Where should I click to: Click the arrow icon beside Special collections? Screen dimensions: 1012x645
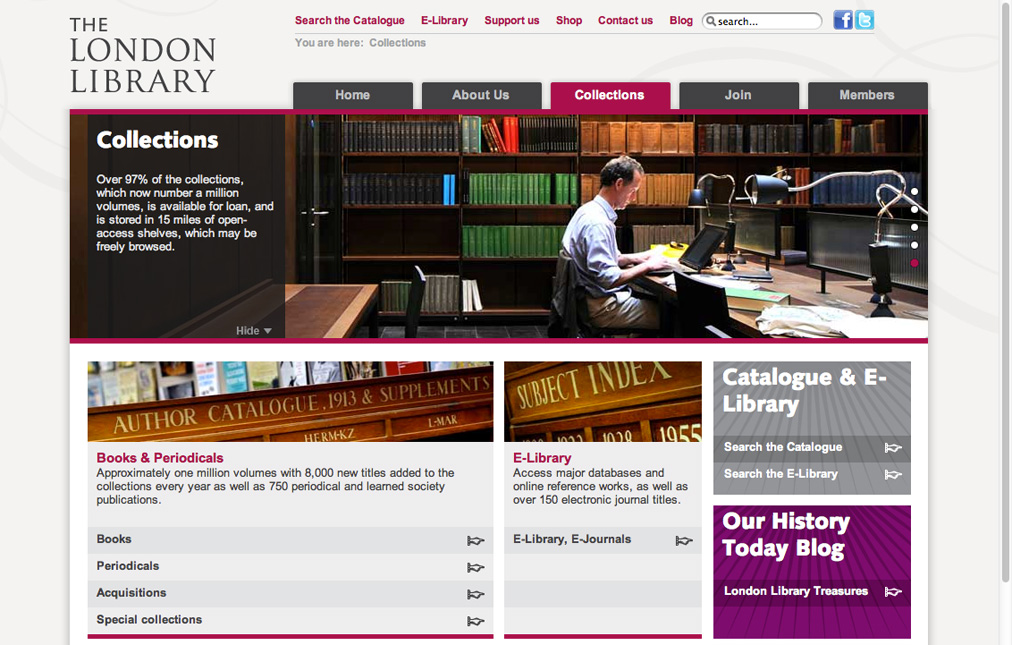click(x=476, y=621)
